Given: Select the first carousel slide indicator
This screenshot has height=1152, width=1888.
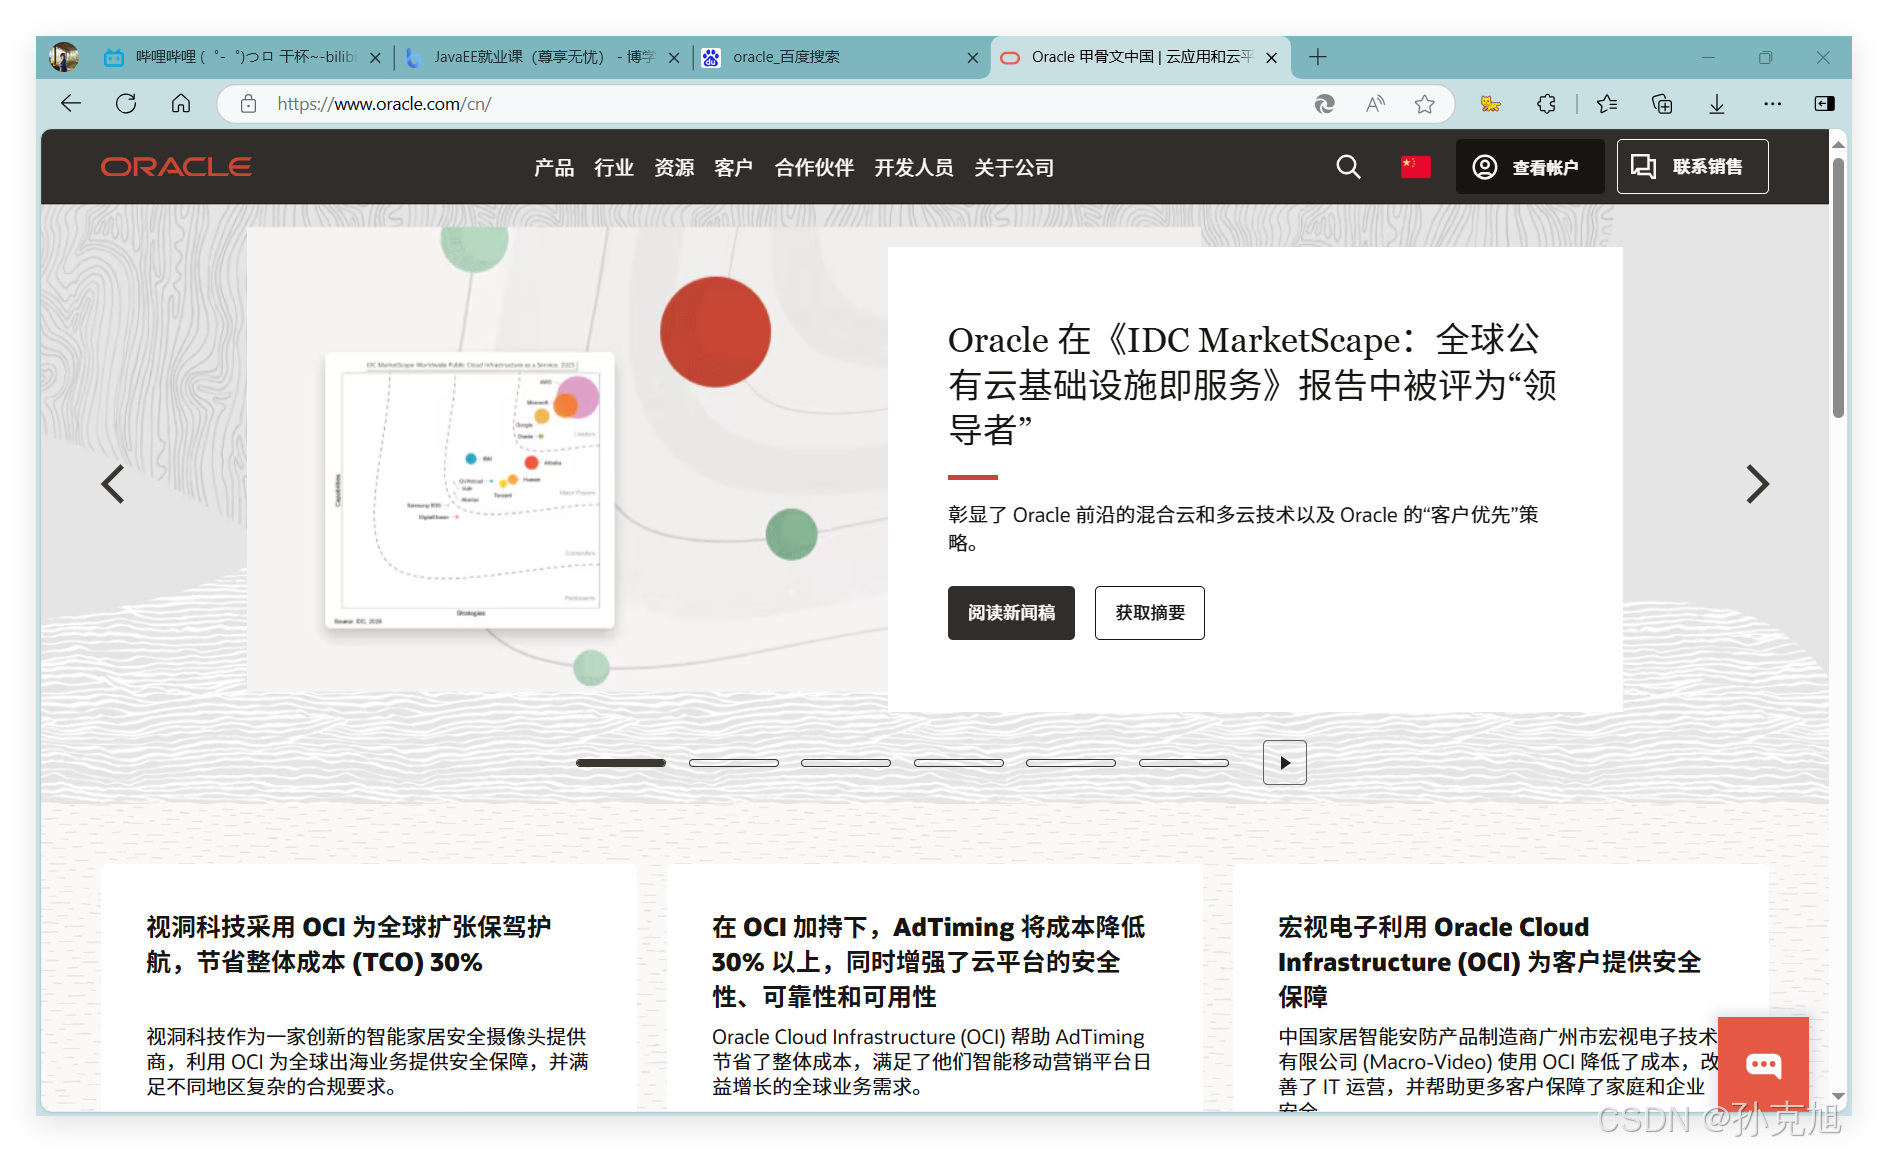Looking at the screenshot, I should tap(621, 763).
